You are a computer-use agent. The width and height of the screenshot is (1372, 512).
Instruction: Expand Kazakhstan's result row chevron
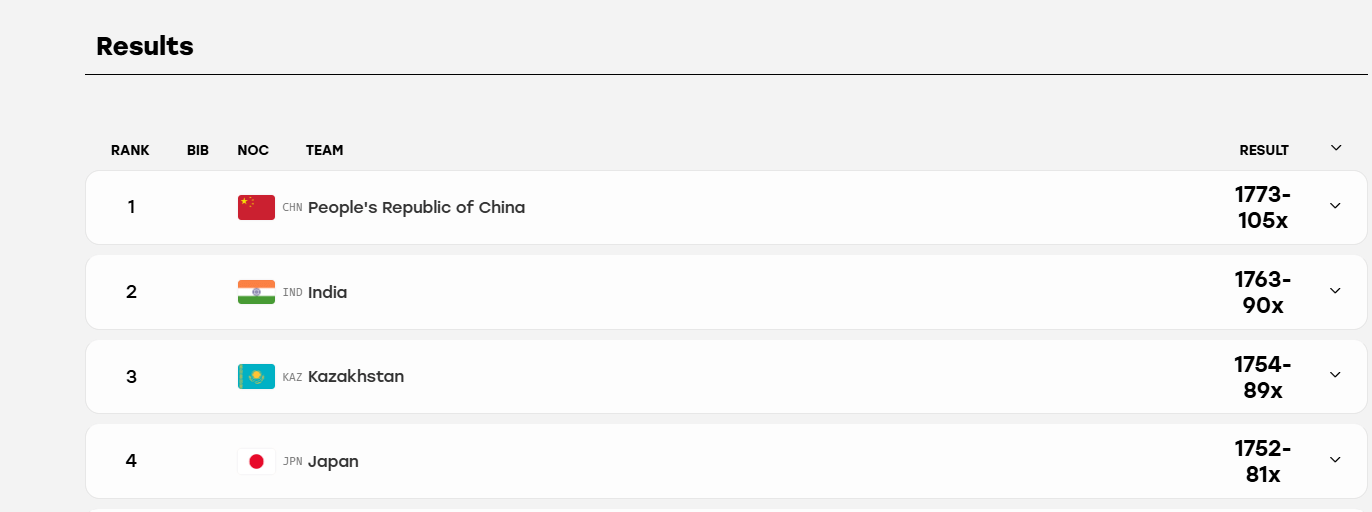pyautogui.click(x=1335, y=375)
